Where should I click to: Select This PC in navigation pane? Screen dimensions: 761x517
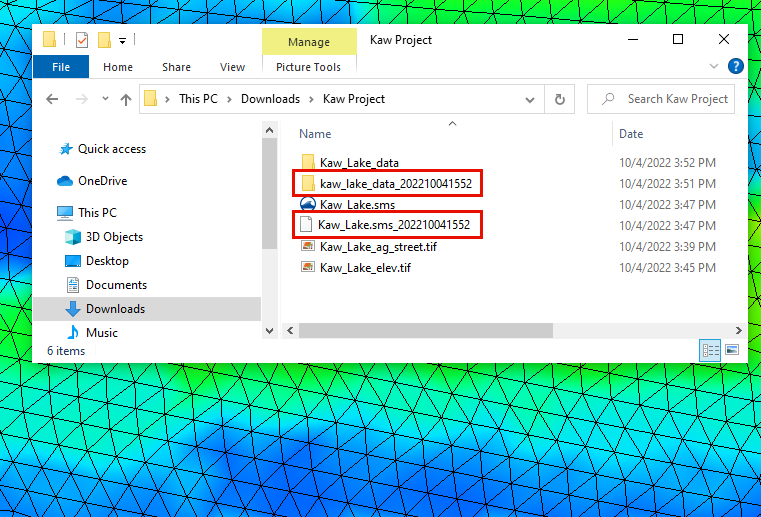click(97, 213)
